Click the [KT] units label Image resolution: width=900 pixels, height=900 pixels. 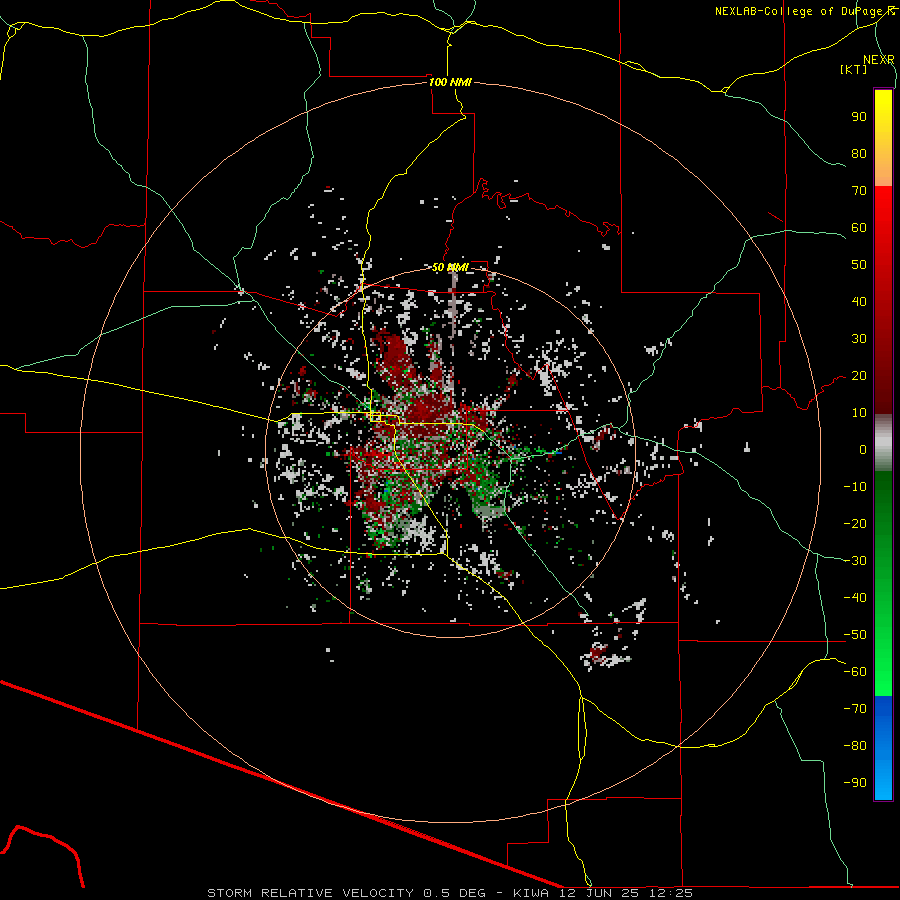[x=854, y=69]
